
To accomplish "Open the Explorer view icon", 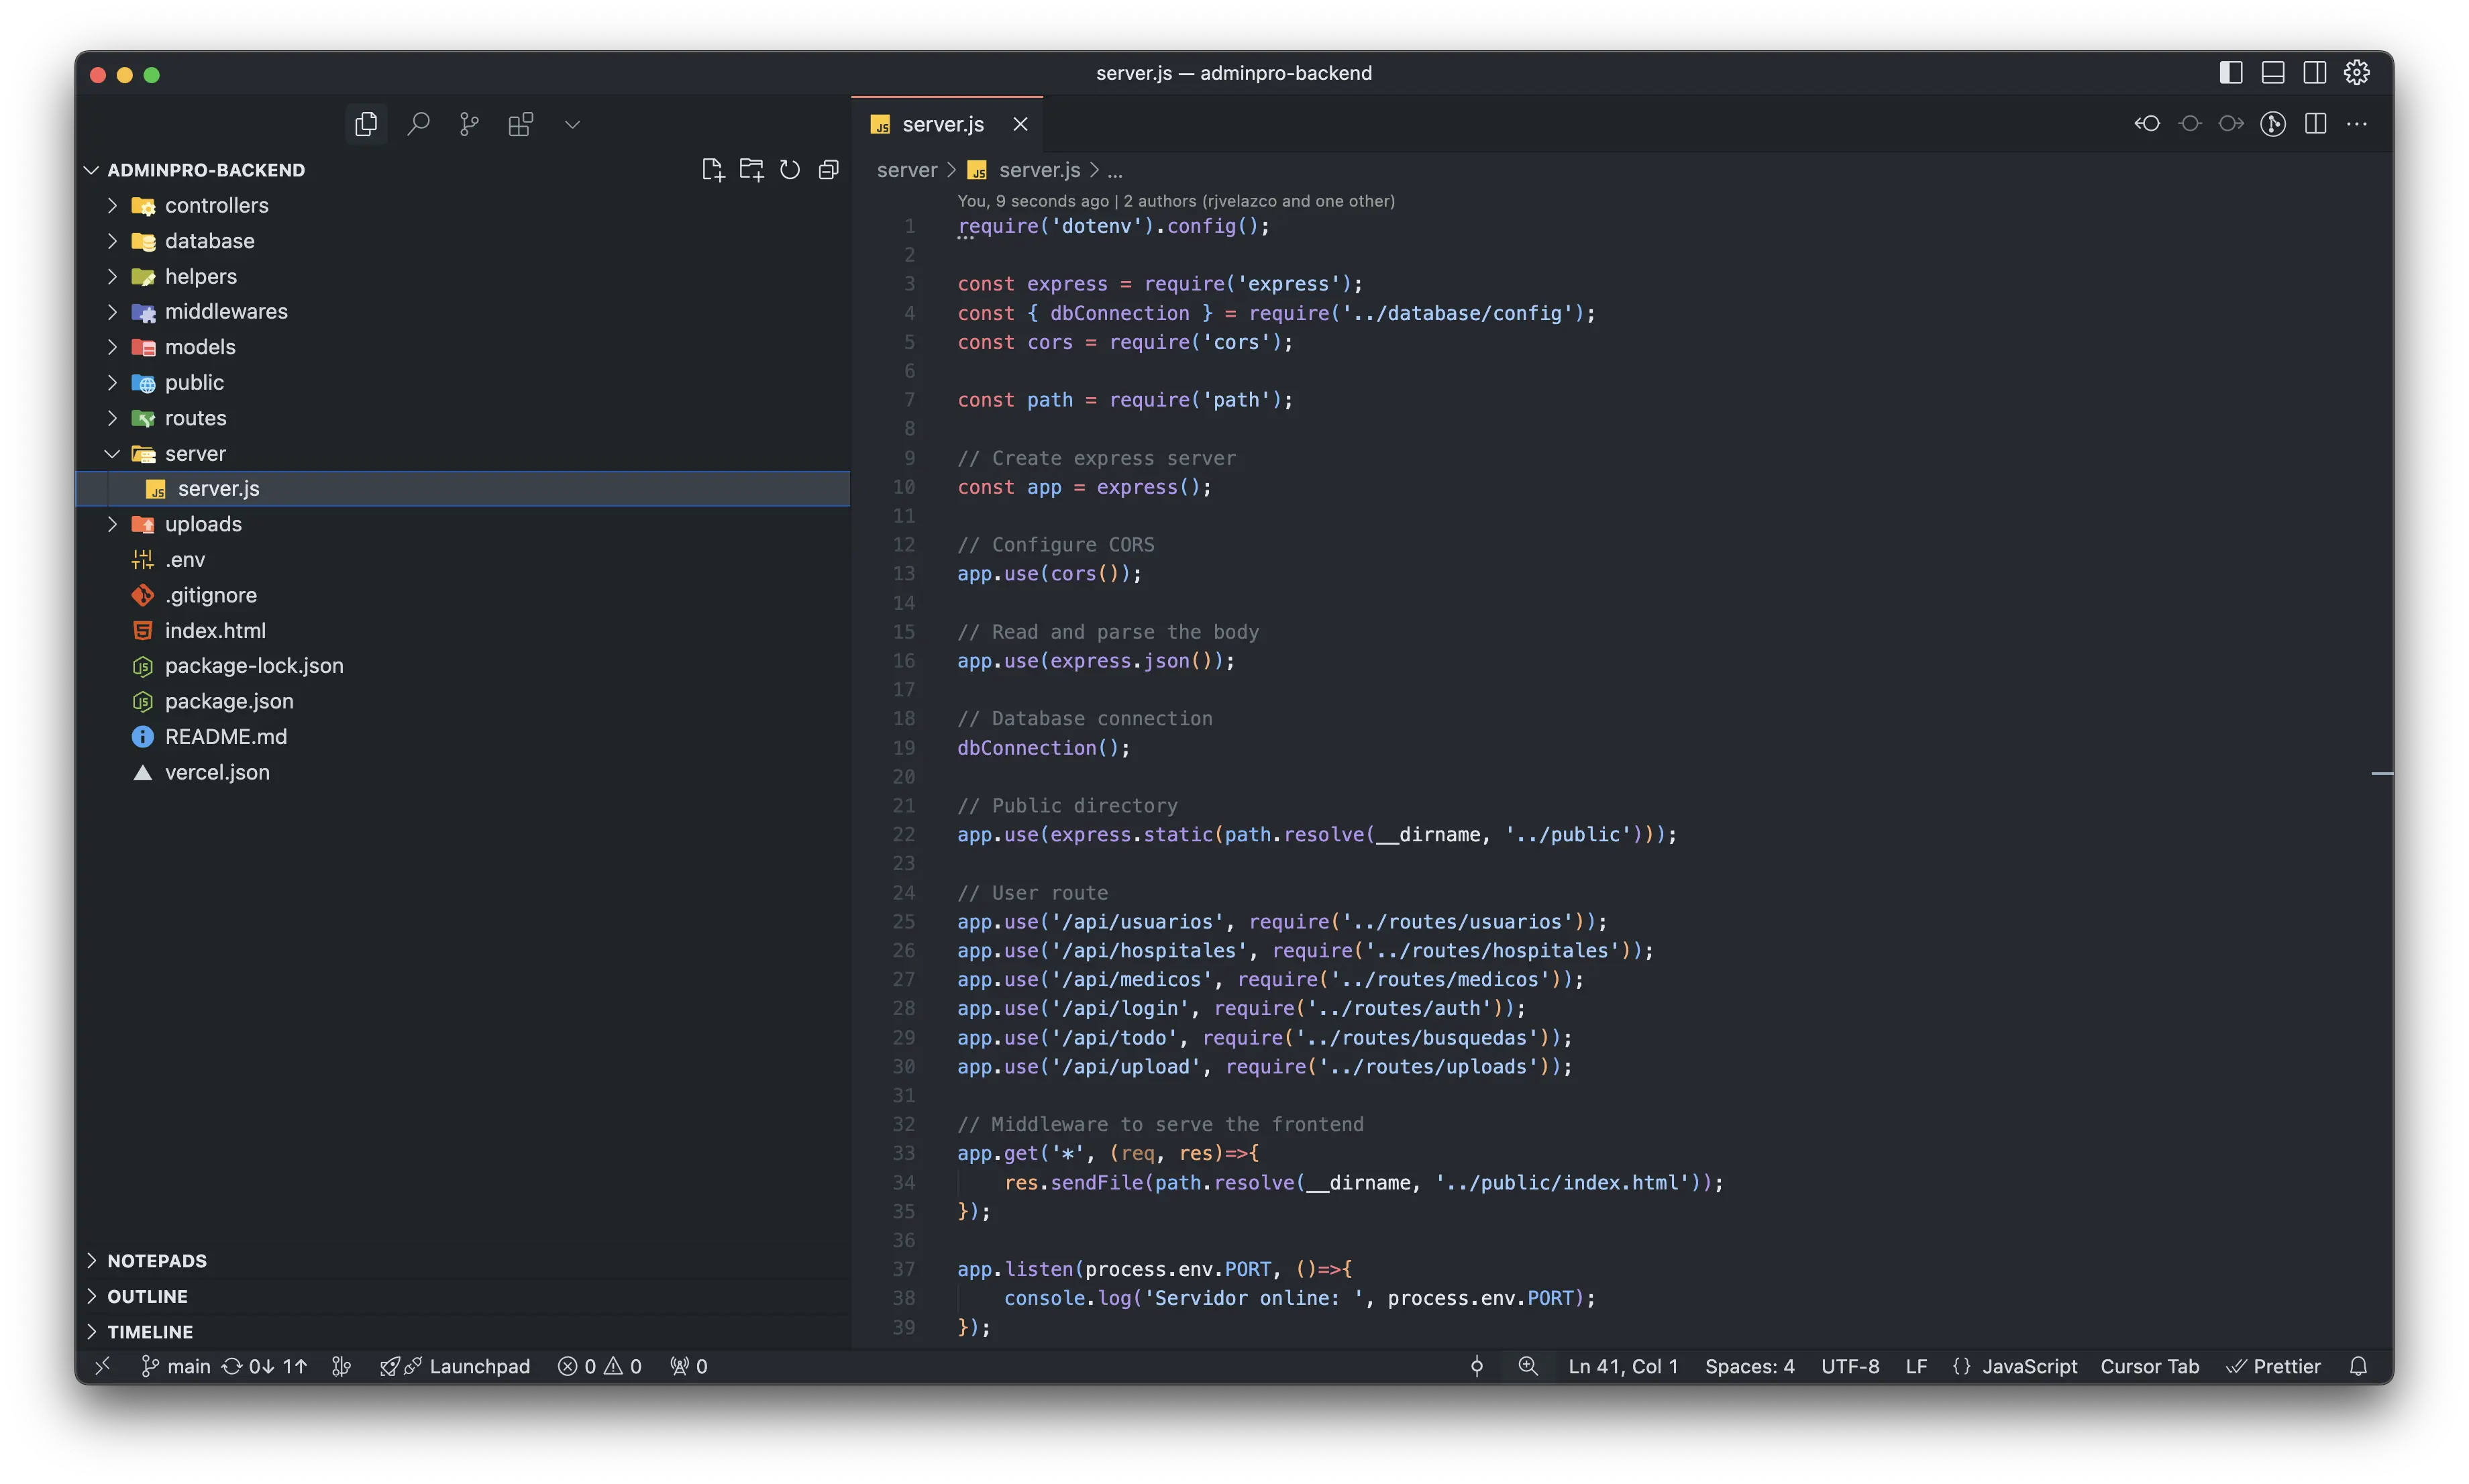I will (366, 124).
